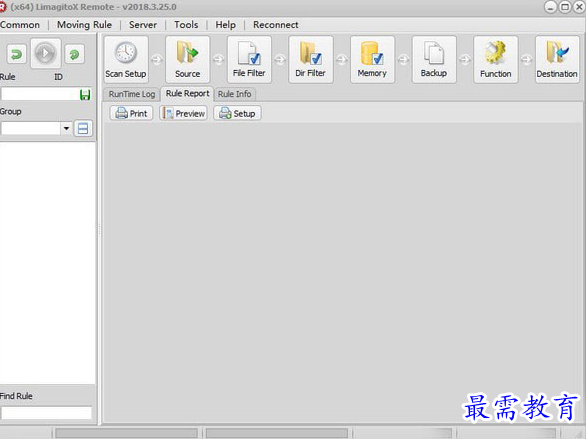Open the Help menu

[225, 25]
